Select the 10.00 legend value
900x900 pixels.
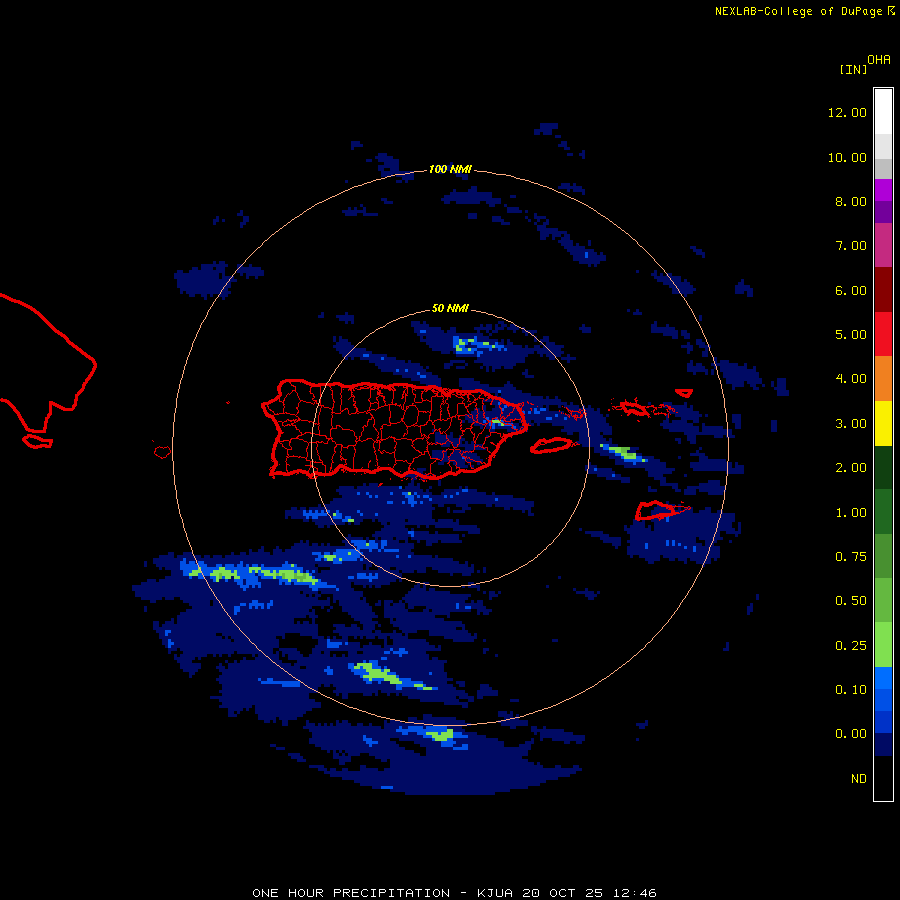click(847, 157)
